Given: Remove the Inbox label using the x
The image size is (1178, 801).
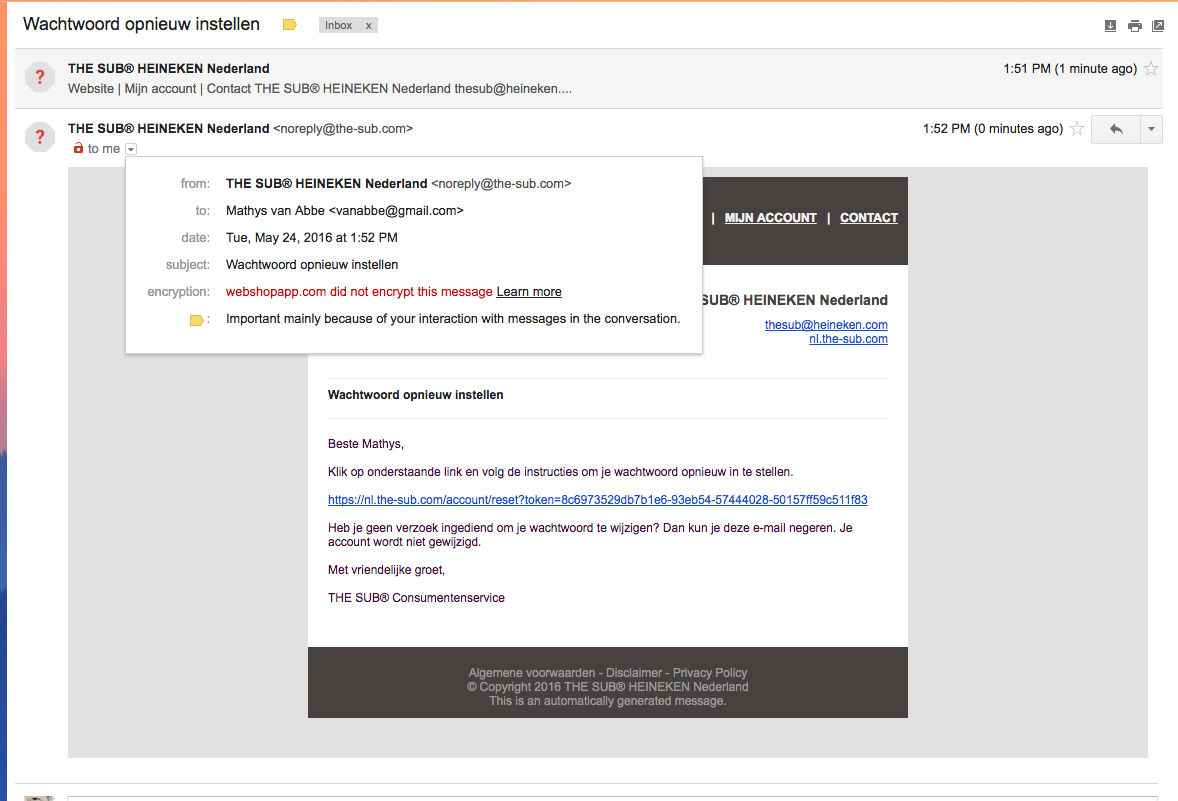Looking at the screenshot, I should 368,26.
